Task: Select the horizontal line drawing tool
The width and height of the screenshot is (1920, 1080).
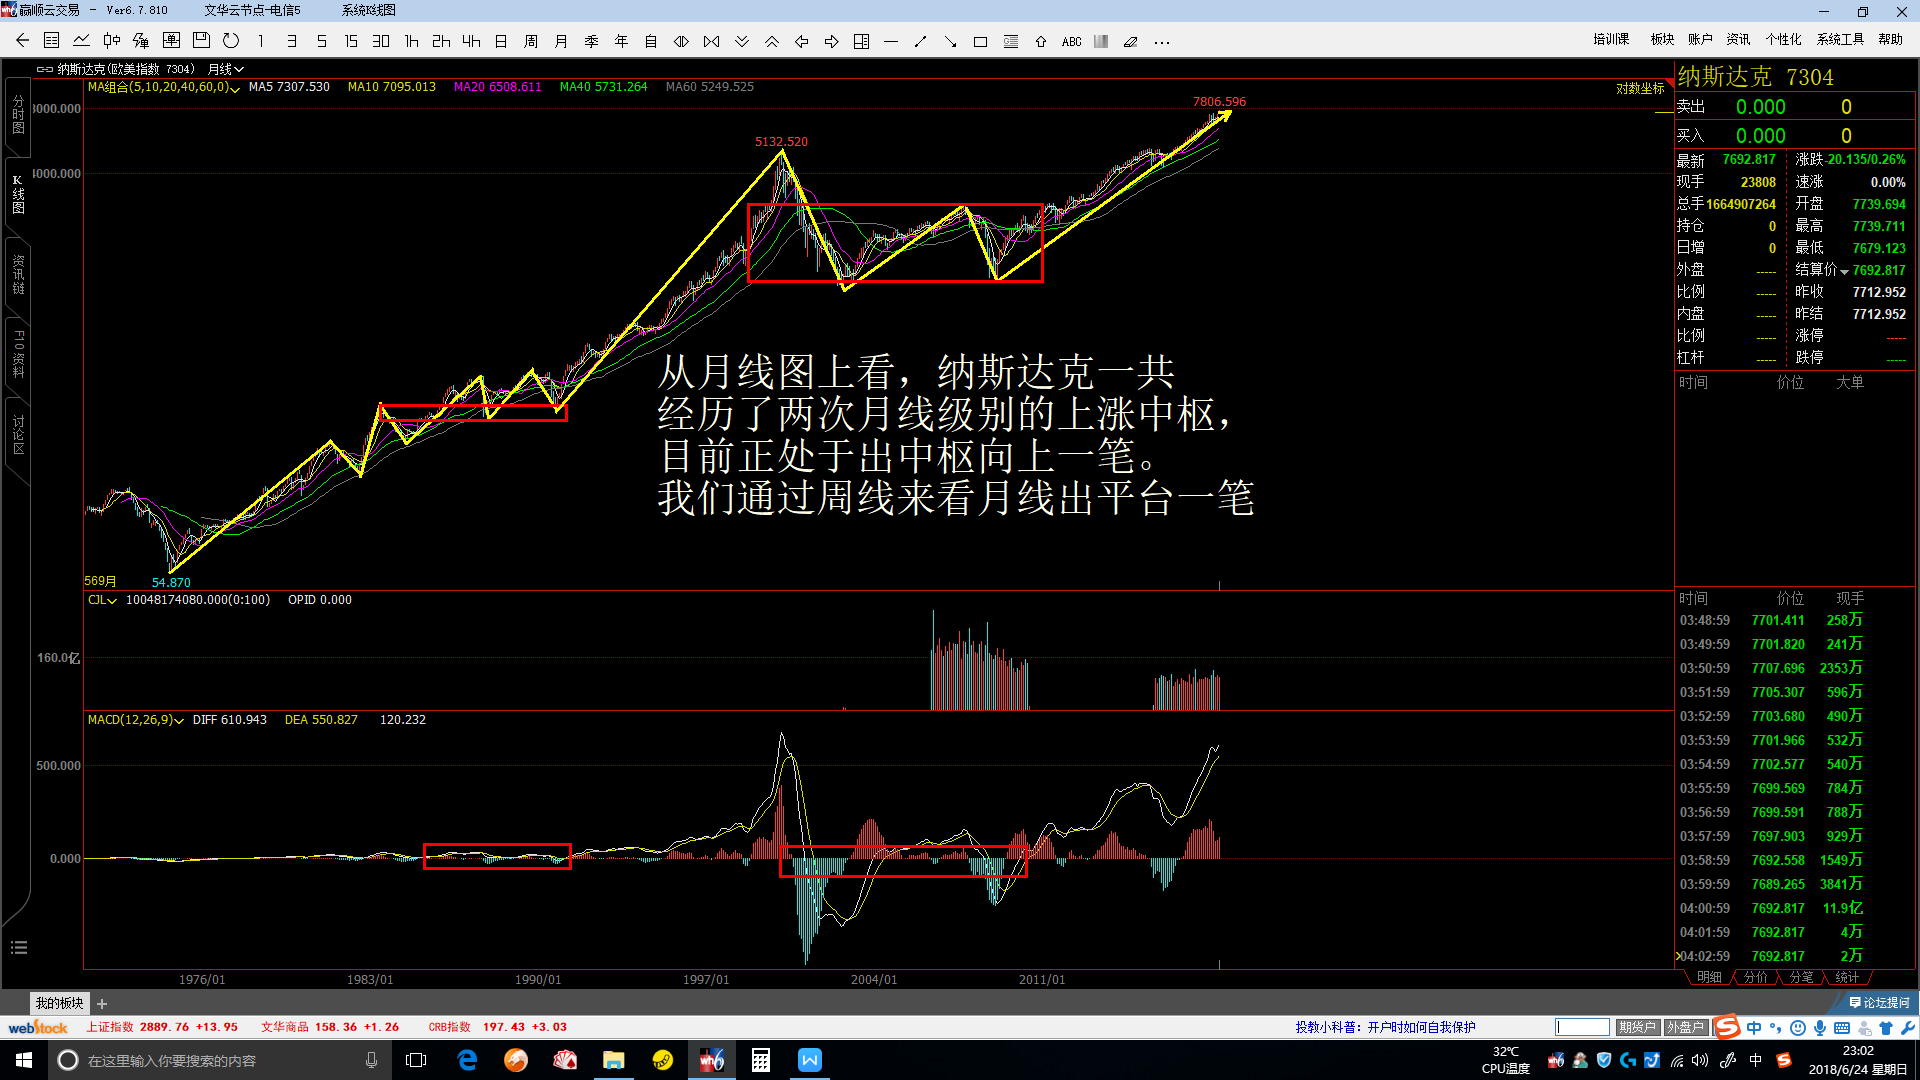Action: coord(891,42)
